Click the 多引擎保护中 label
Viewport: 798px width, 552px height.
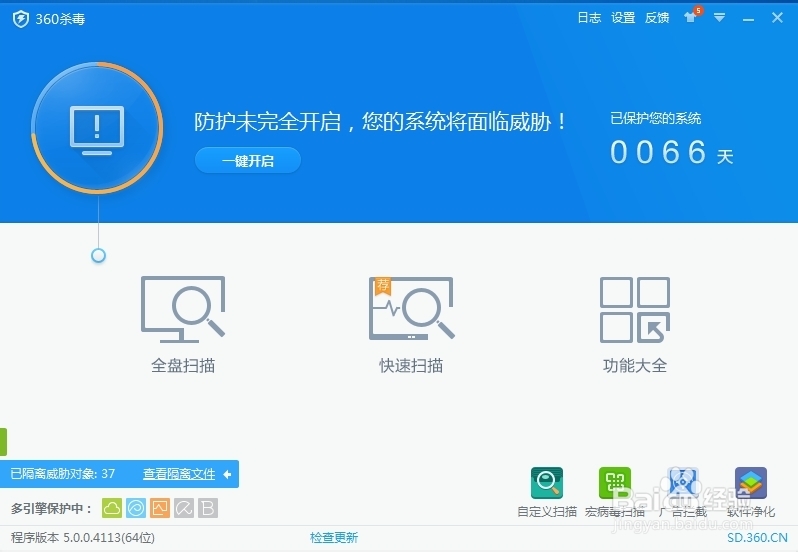51,508
